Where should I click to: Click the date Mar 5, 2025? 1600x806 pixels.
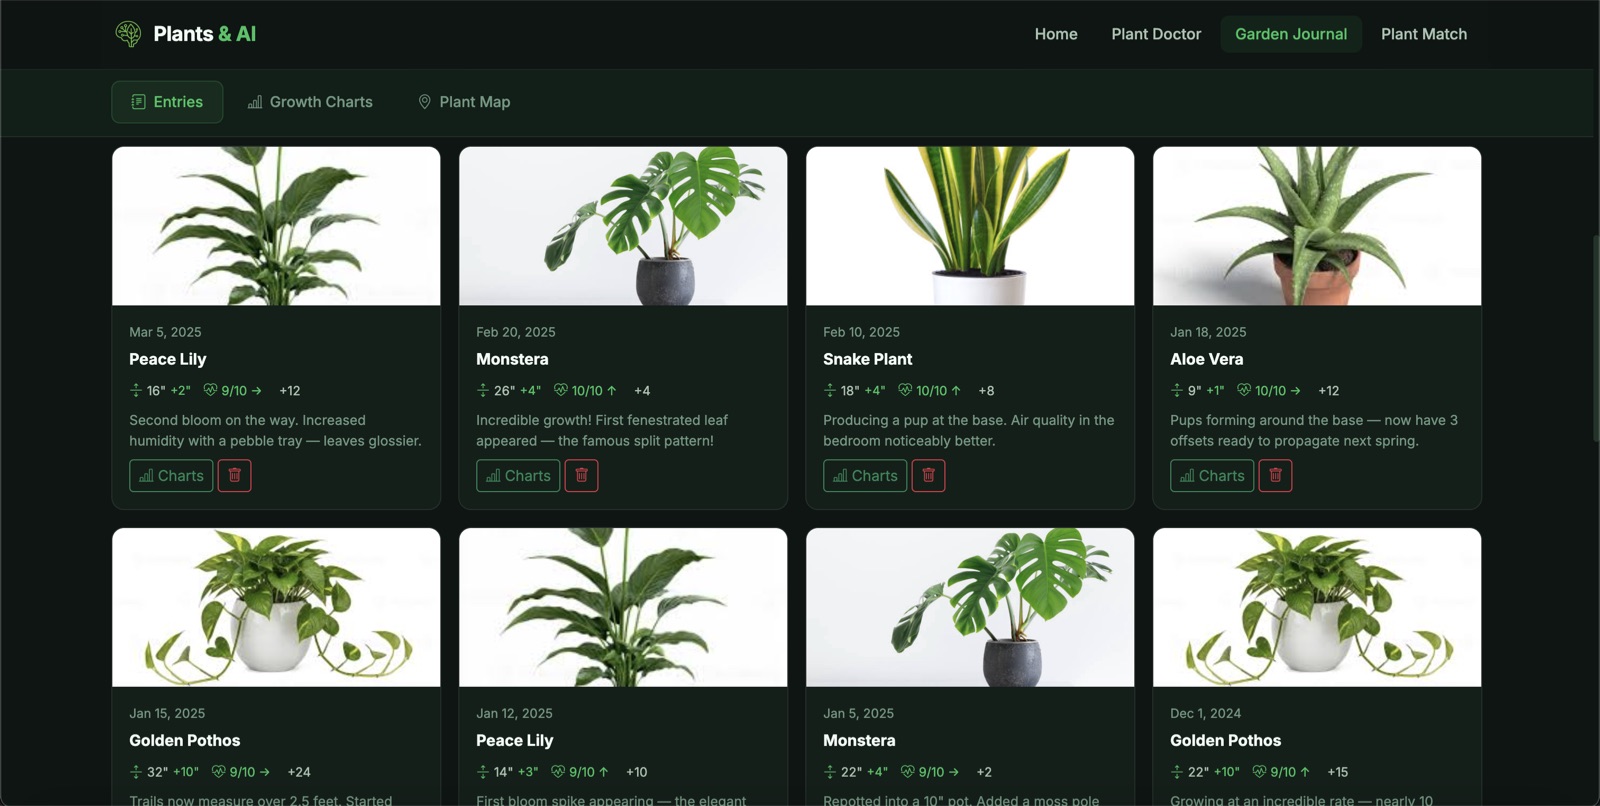pos(165,332)
